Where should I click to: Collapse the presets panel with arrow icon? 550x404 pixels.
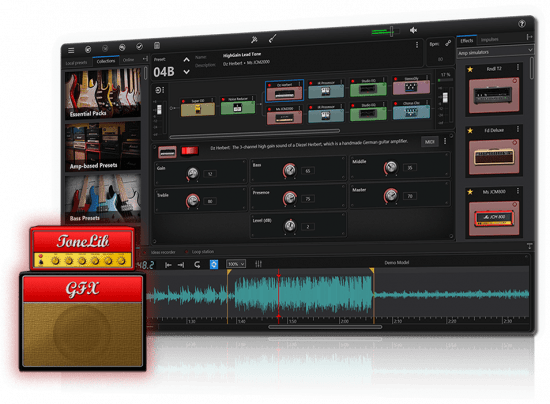145,59
